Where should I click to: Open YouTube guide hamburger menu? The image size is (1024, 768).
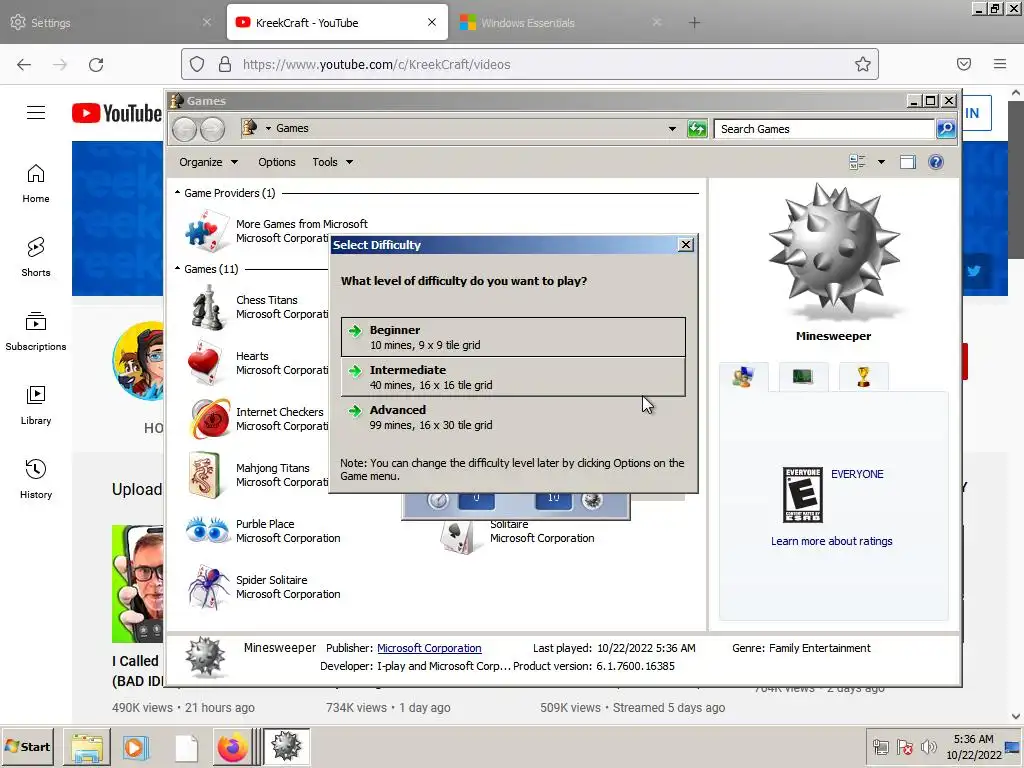click(x=36, y=113)
